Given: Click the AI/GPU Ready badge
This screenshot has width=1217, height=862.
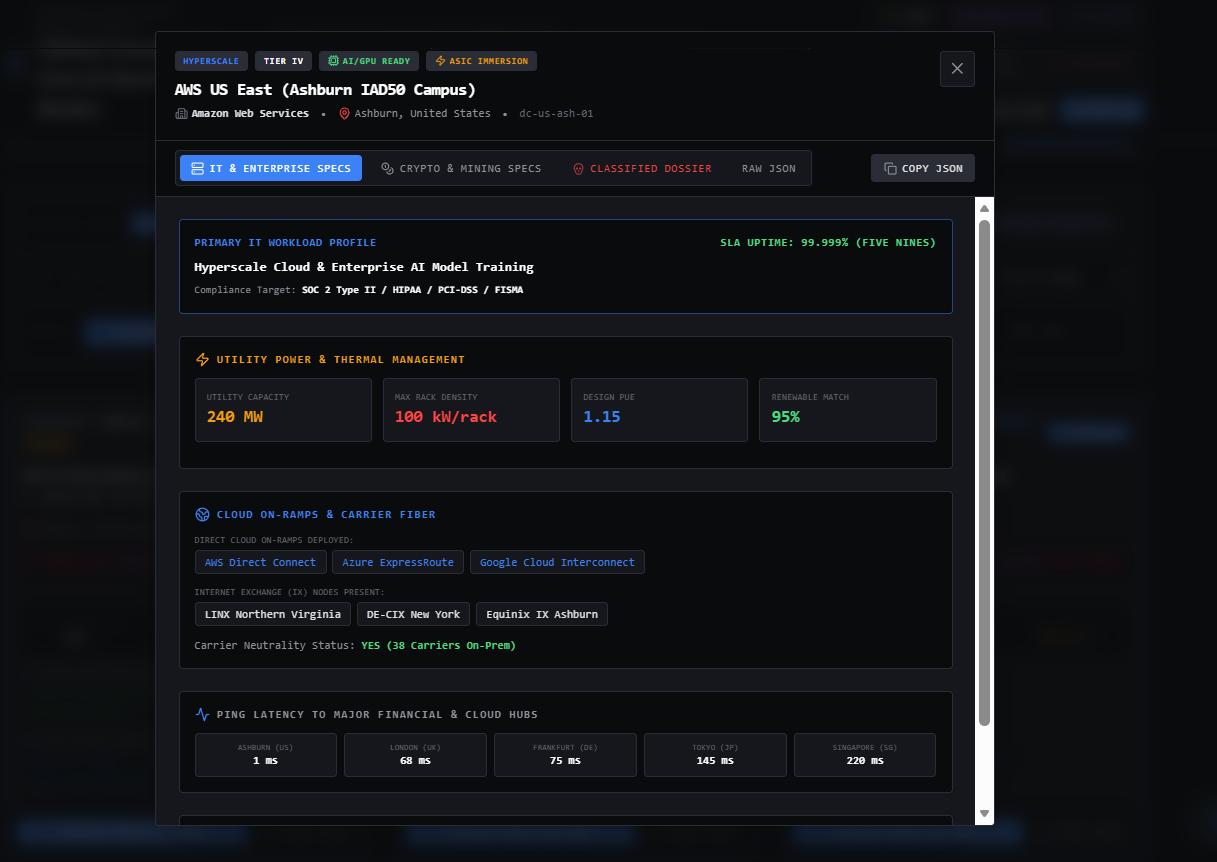Looking at the screenshot, I should click(x=369, y=61).
